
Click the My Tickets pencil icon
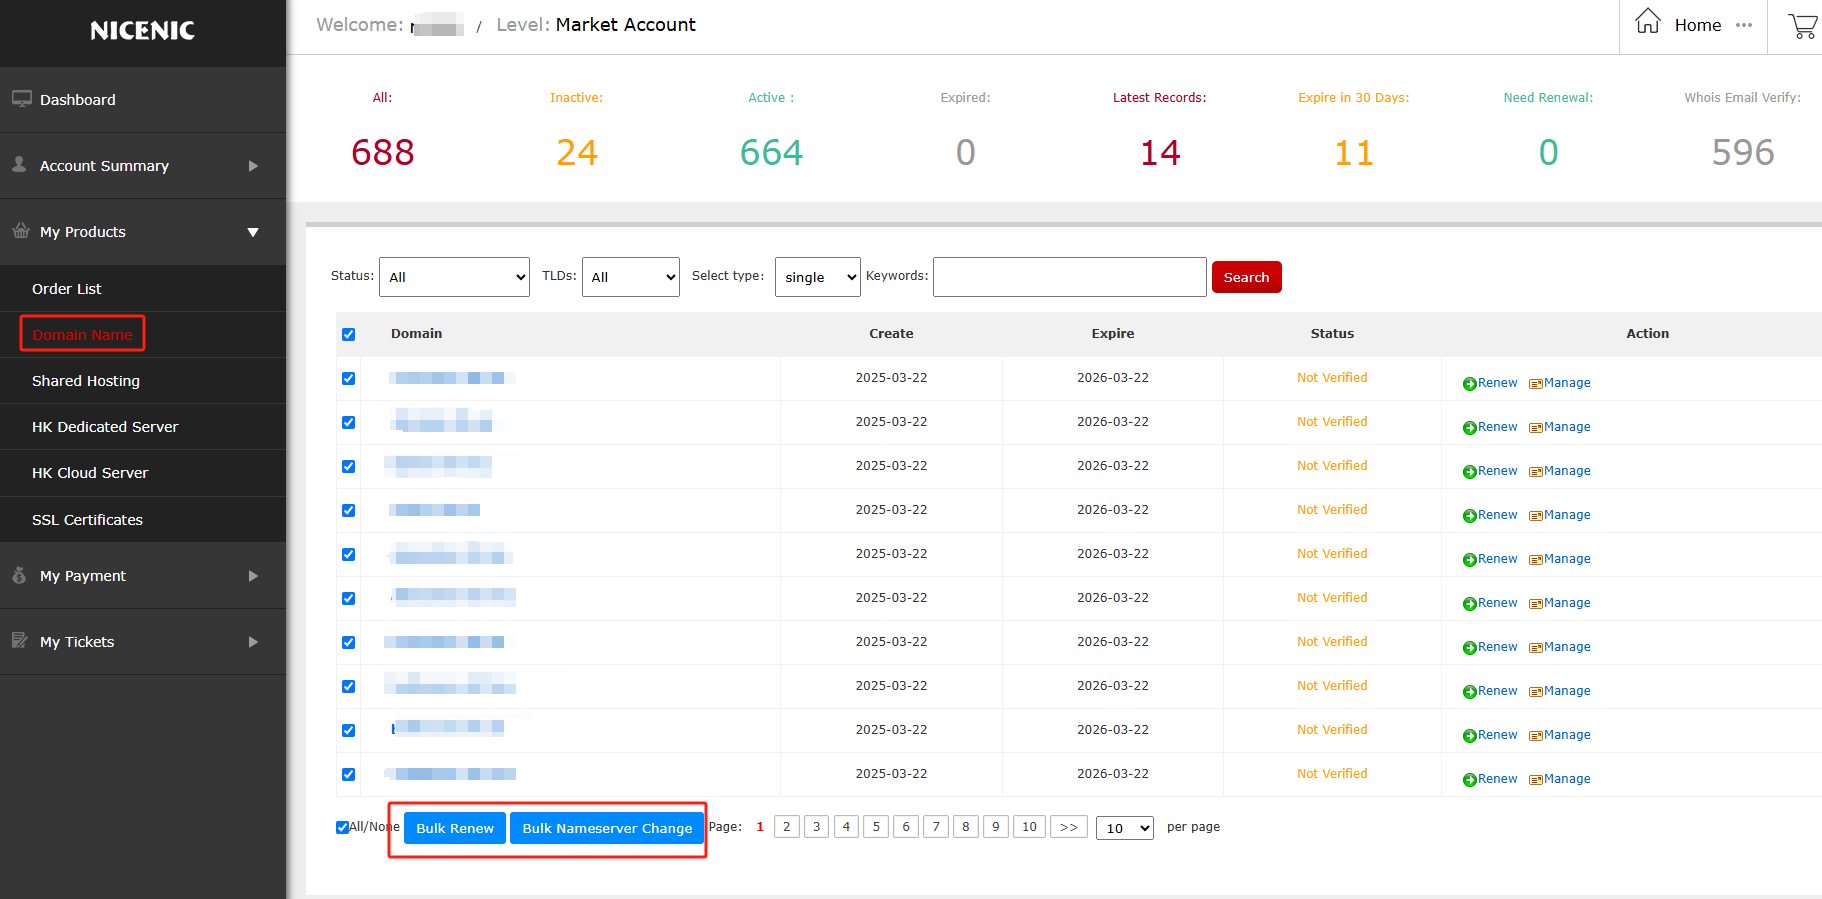pos(20,641)
